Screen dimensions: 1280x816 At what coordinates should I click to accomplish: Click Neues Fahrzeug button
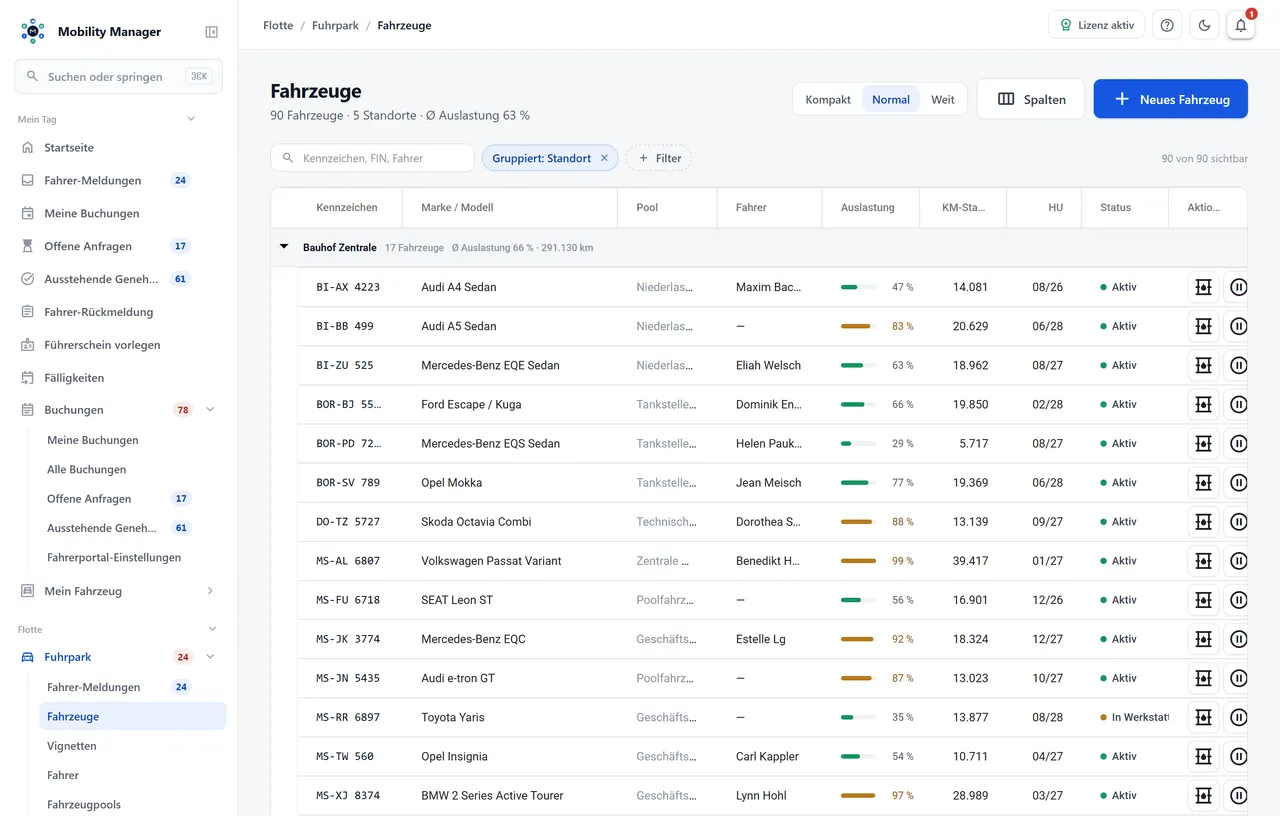click(x=1170, y=99)
